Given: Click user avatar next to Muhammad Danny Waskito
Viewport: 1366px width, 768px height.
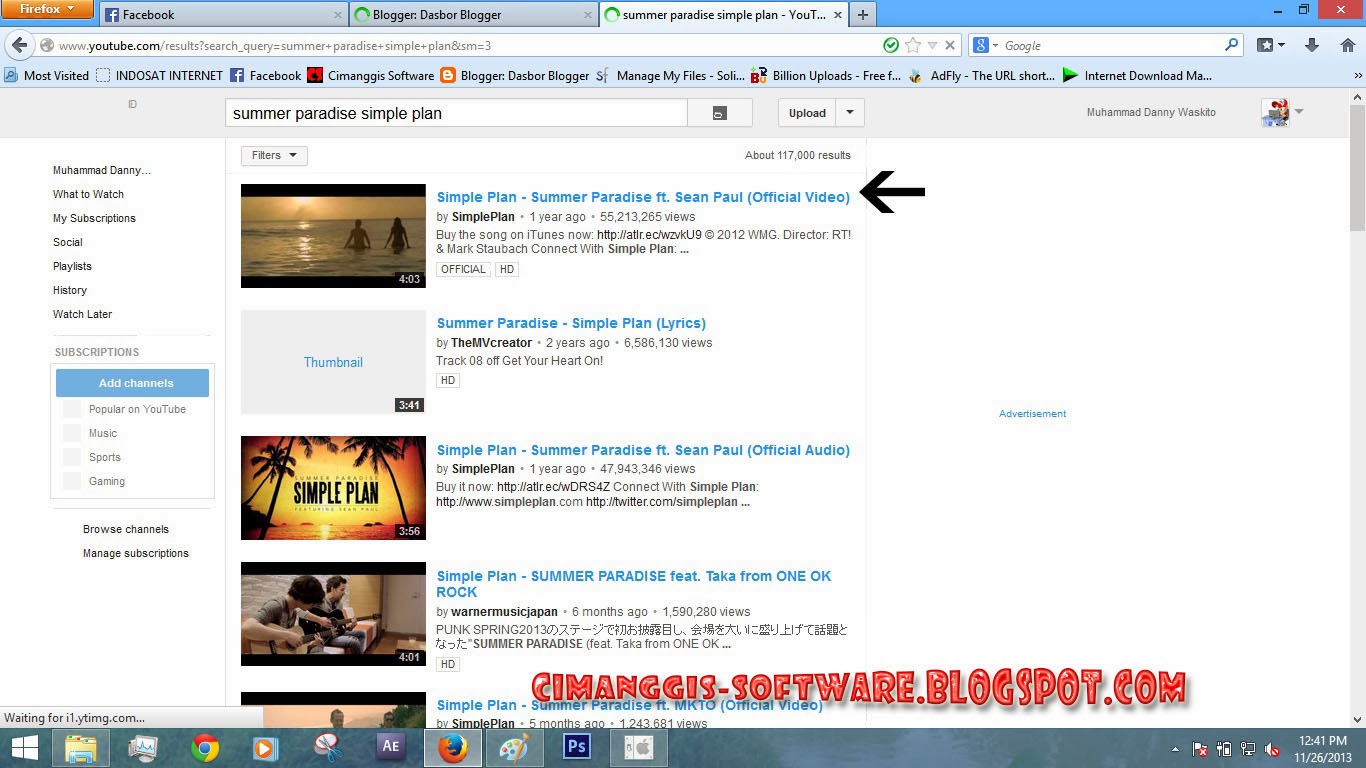Looking at the screenshot, I should tap(1275, 113).
